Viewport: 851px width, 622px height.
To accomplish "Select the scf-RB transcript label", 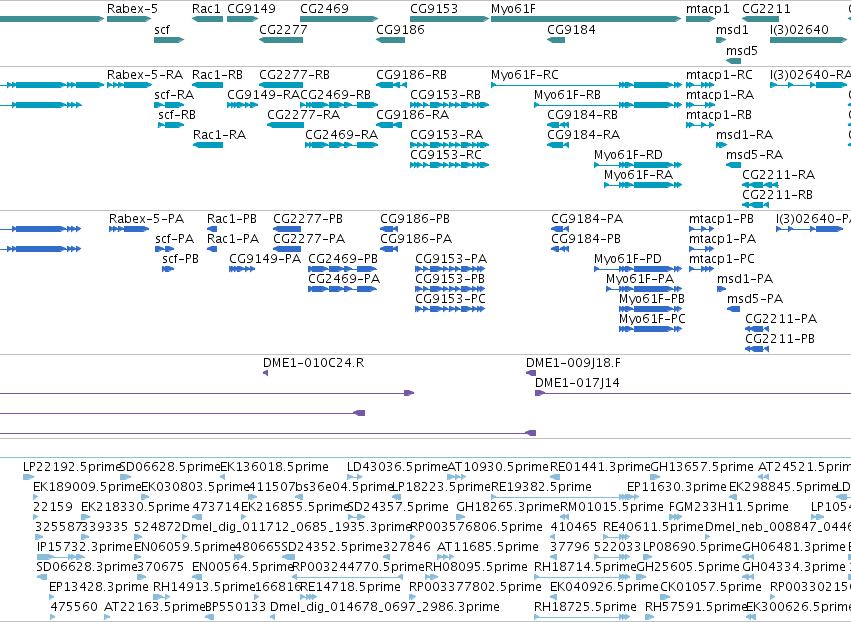I will pyautogui.click(x=177, y=115).
